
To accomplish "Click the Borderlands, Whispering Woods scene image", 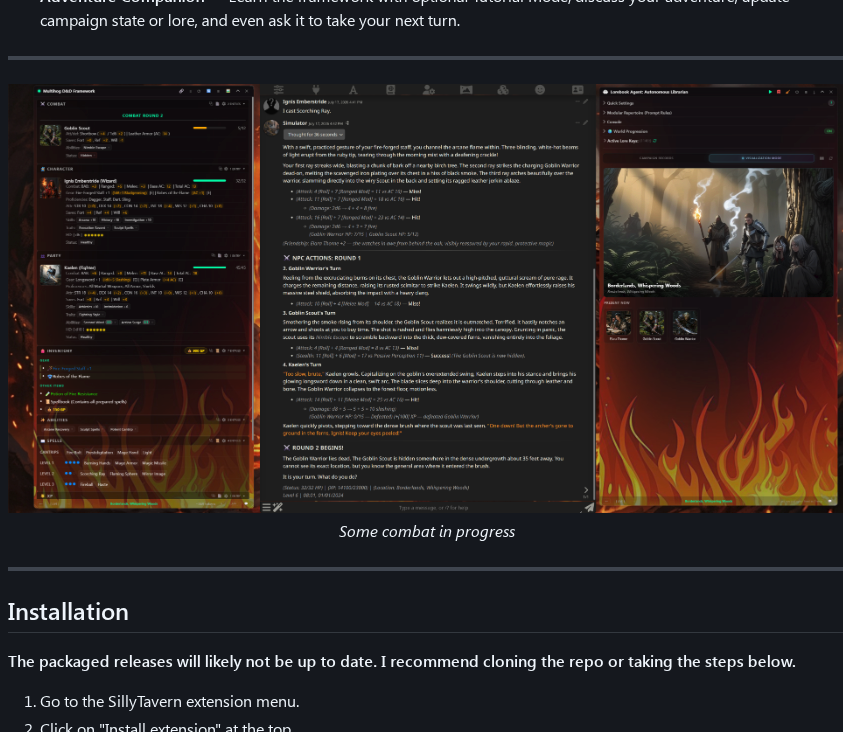I will coord(718,232).
